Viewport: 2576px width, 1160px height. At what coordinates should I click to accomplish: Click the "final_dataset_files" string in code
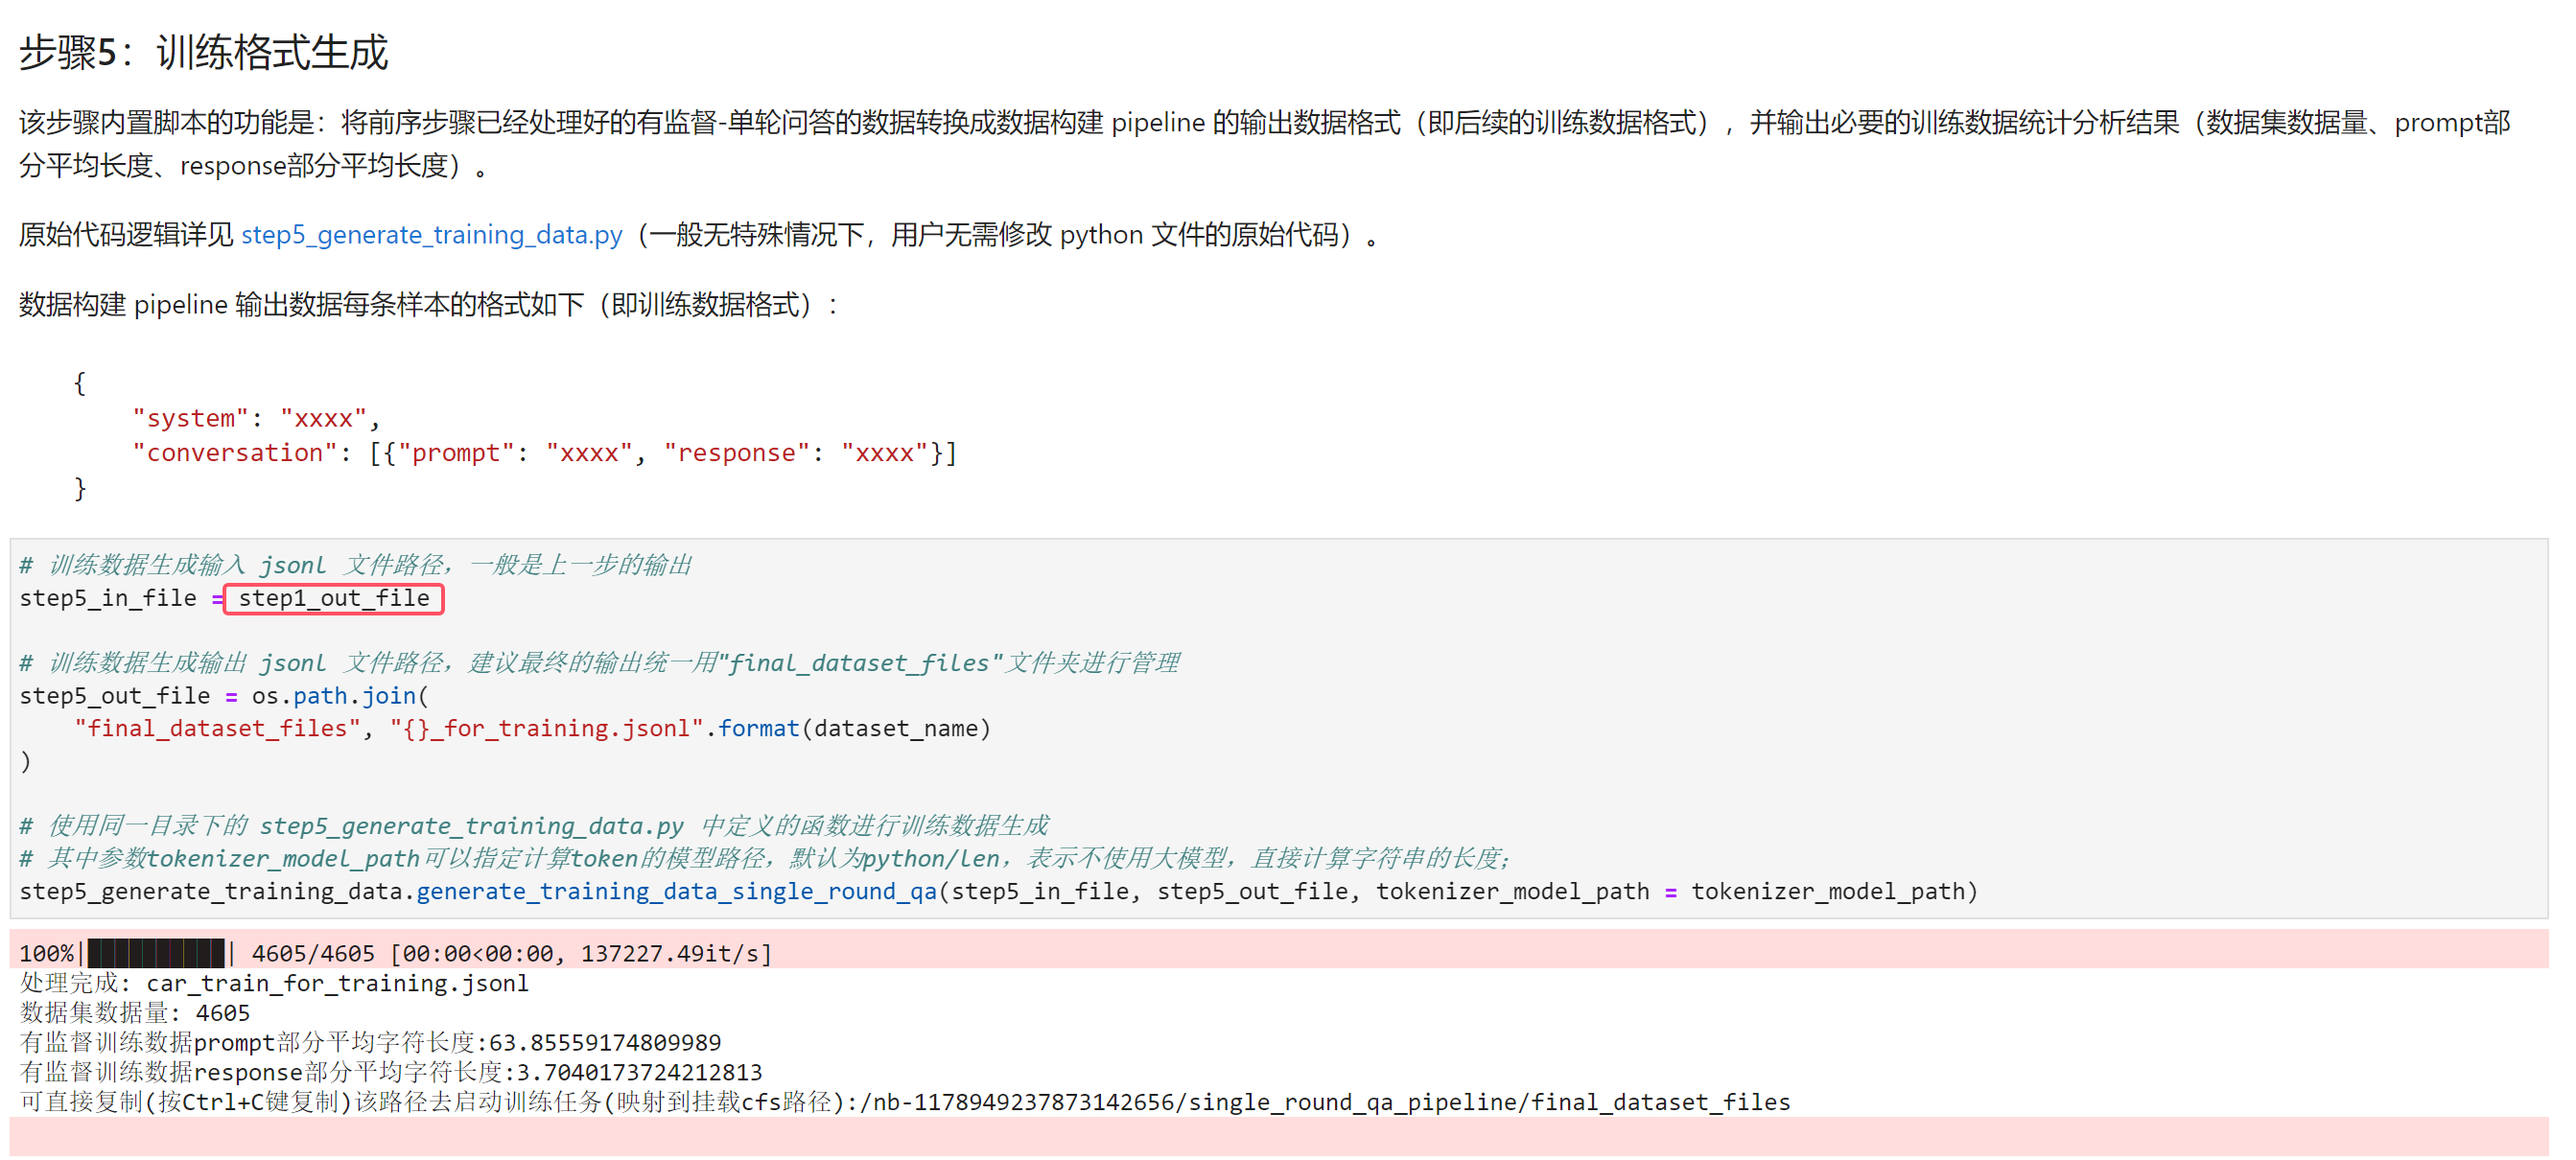point(217,728)
